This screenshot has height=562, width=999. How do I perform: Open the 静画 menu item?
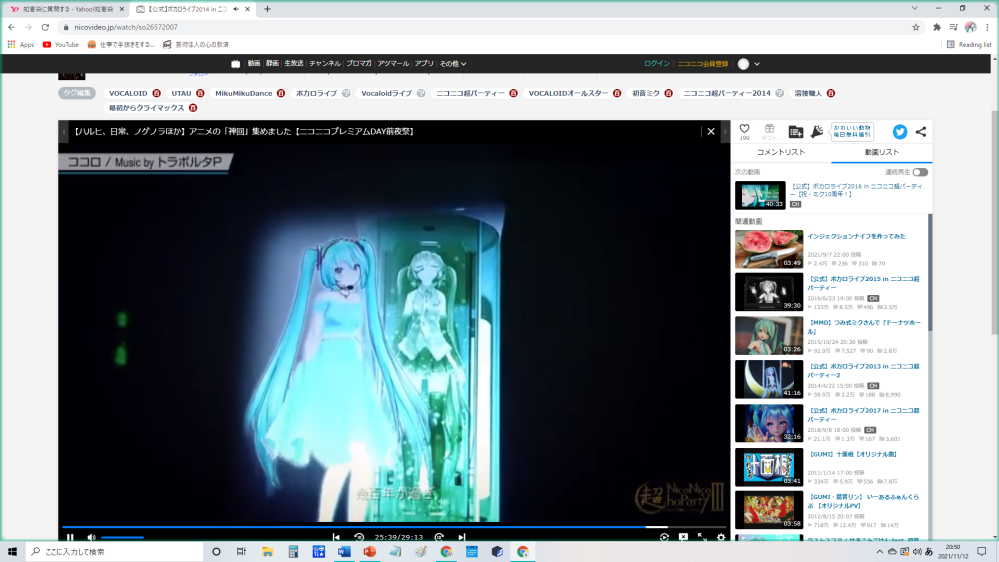point(272,64)
